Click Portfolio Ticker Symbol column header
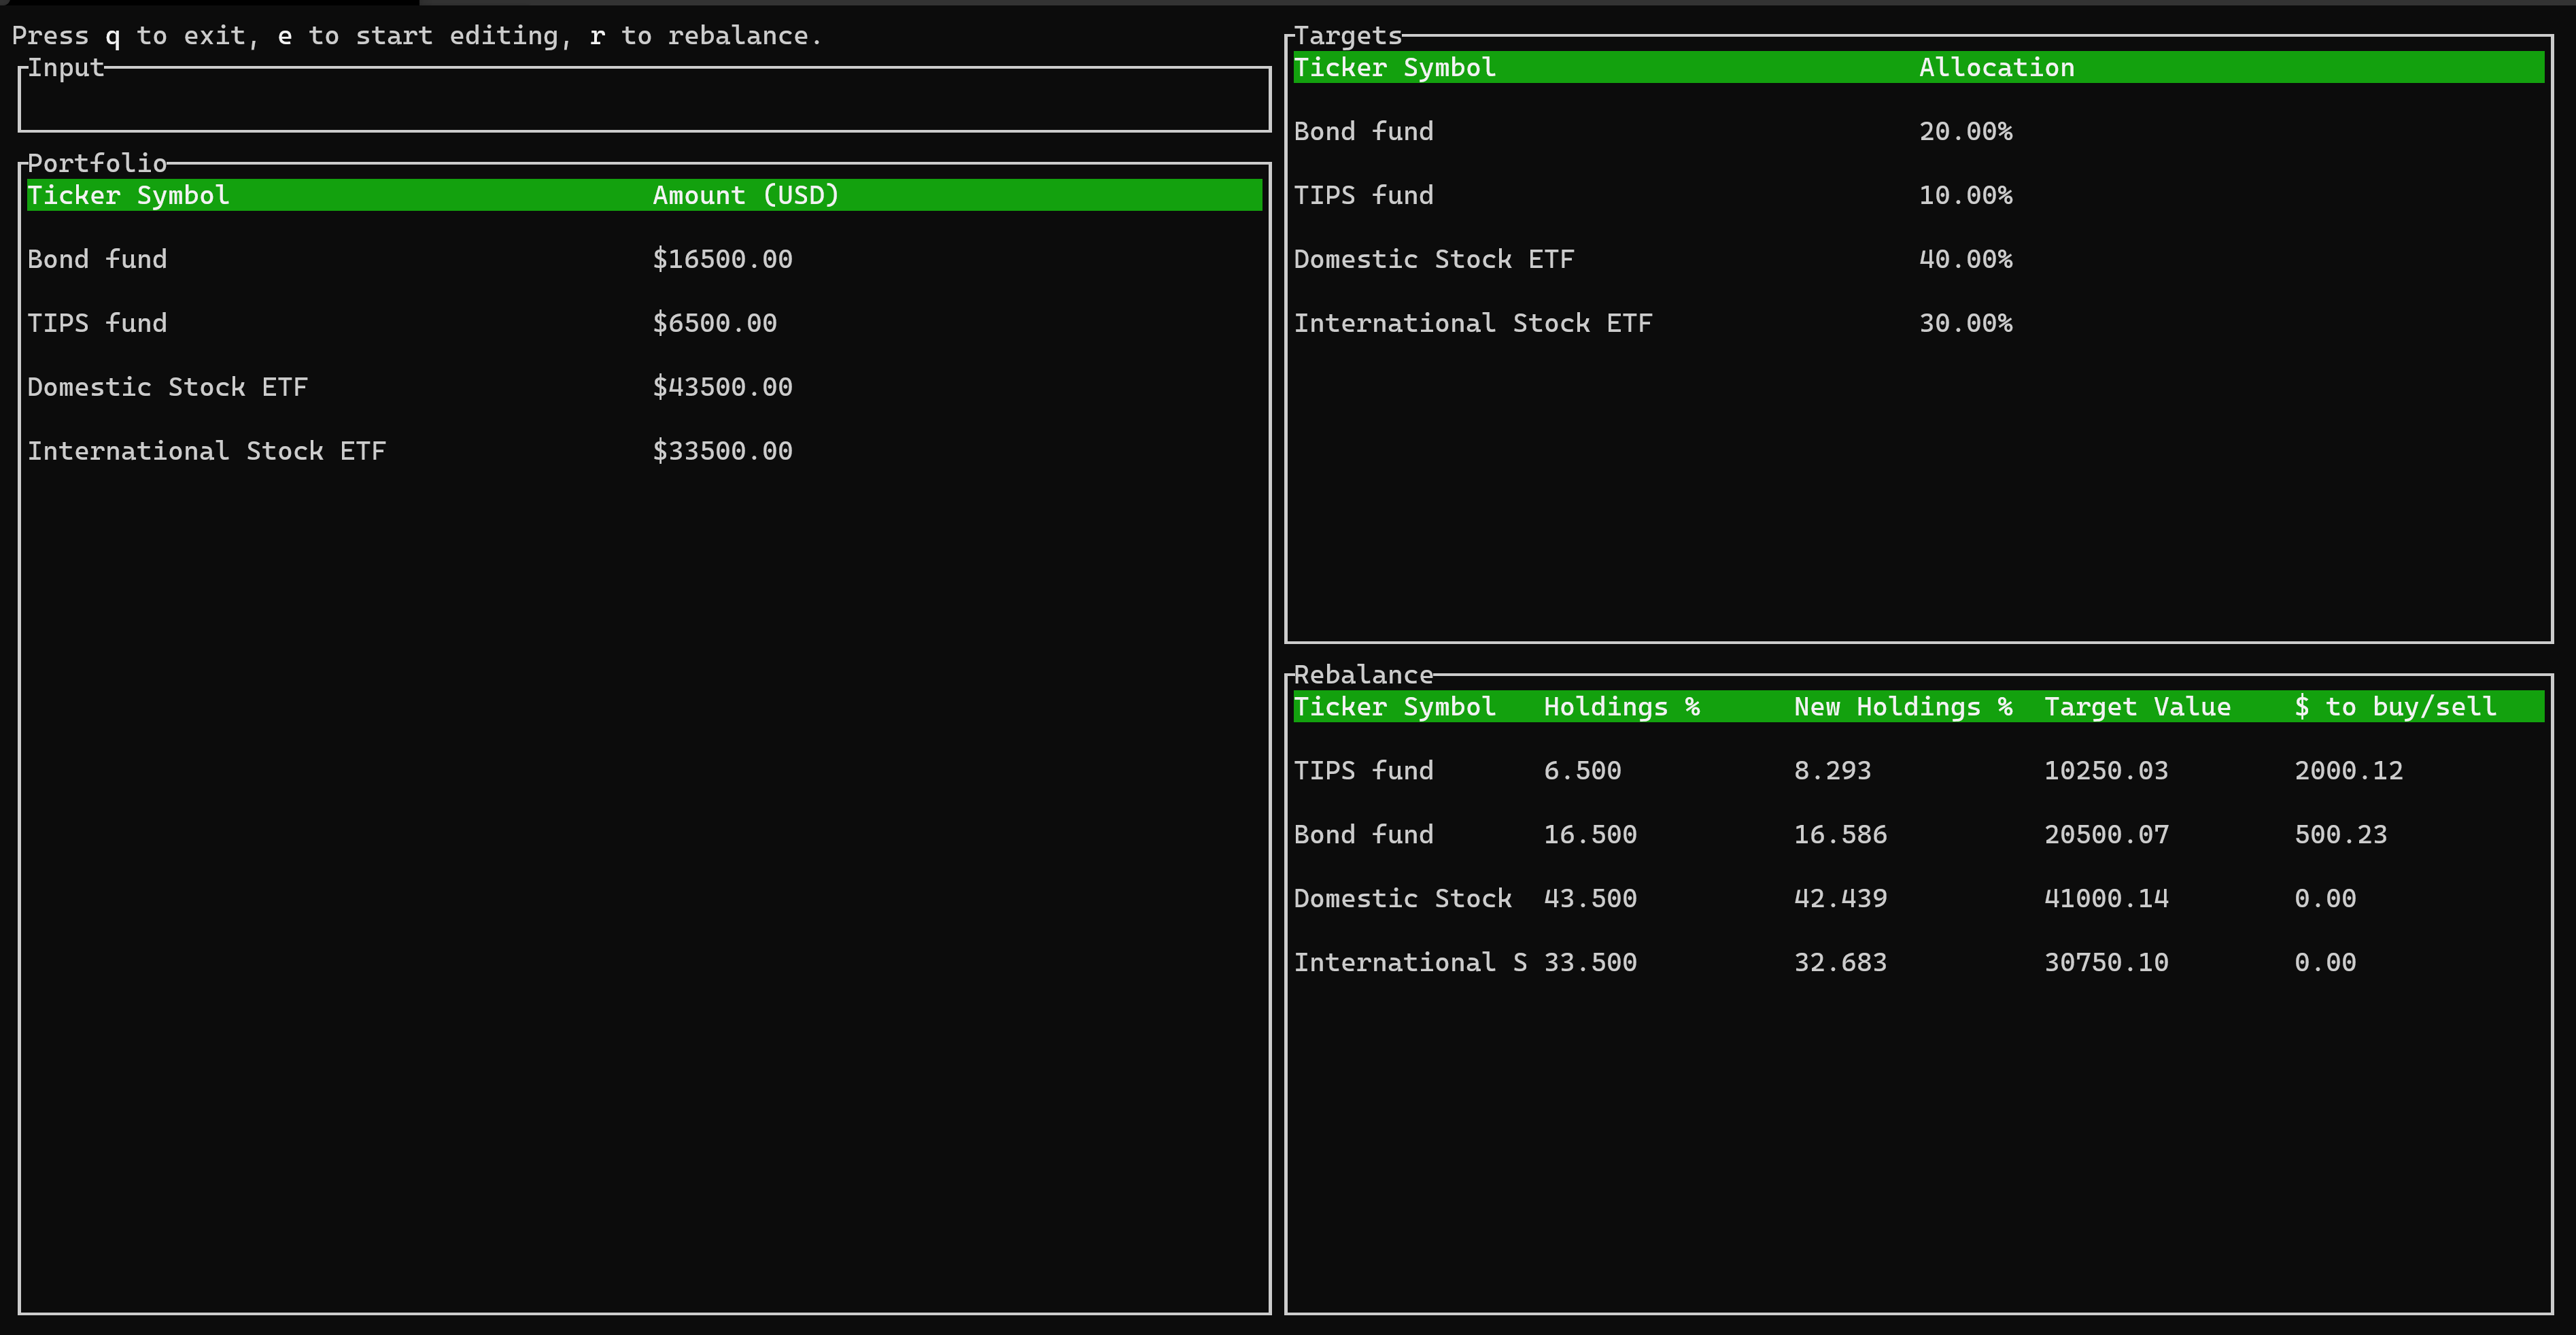Image resolution: width=2576 pixels, height=1335 pixels. coord(128,195)
